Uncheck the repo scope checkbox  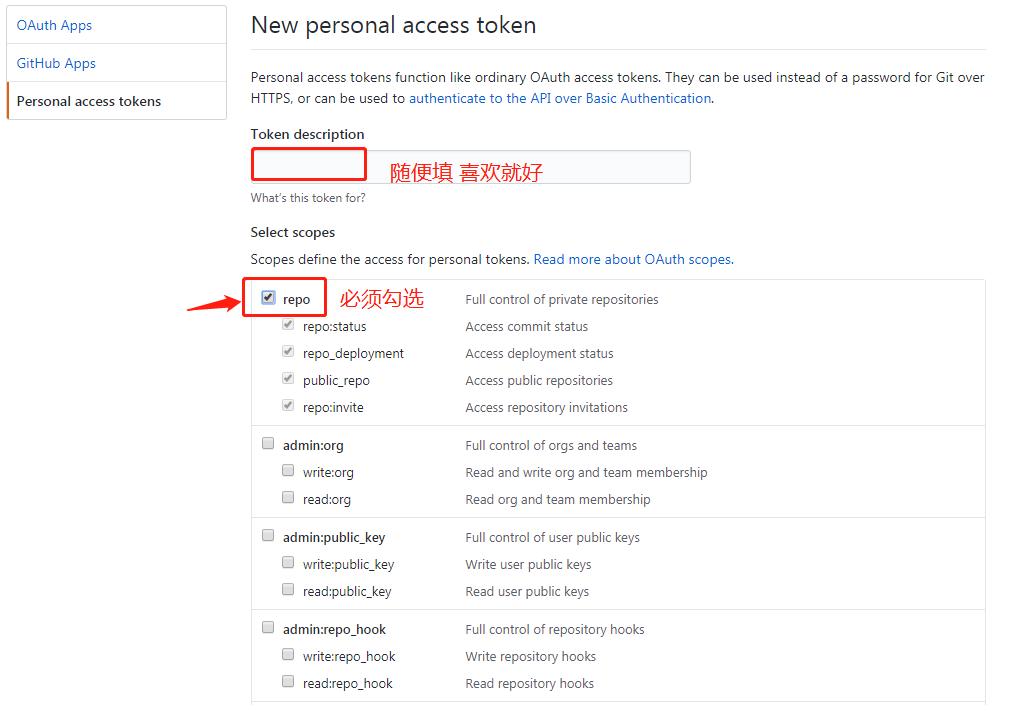point(268,298)
